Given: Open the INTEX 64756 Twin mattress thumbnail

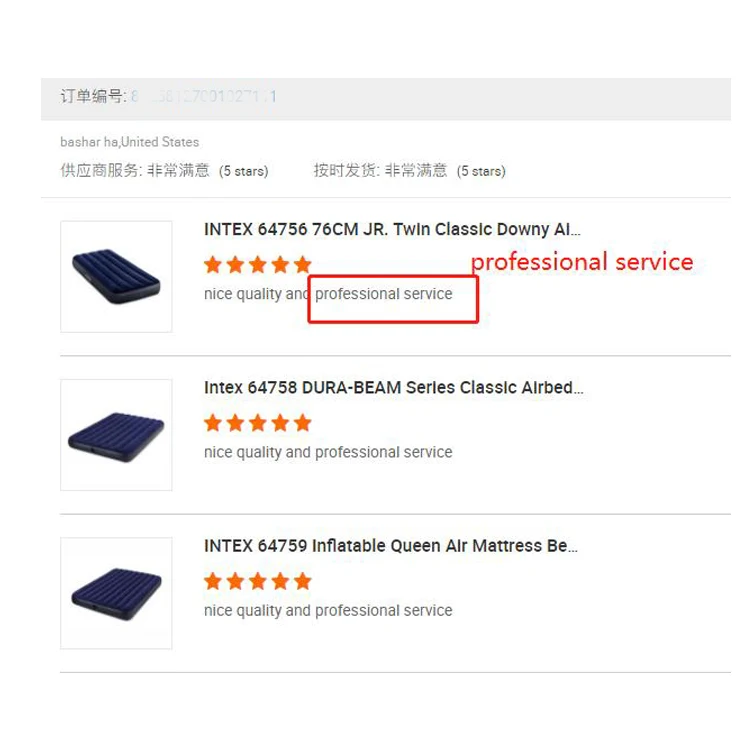Looking at the screenshot, I should click(116, 276).
